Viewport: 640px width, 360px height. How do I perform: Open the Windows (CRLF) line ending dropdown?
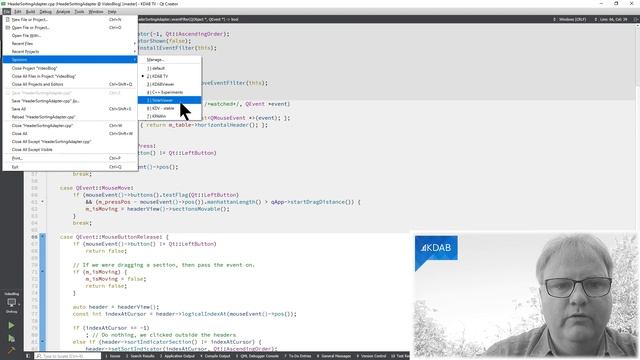click(570, 19)
